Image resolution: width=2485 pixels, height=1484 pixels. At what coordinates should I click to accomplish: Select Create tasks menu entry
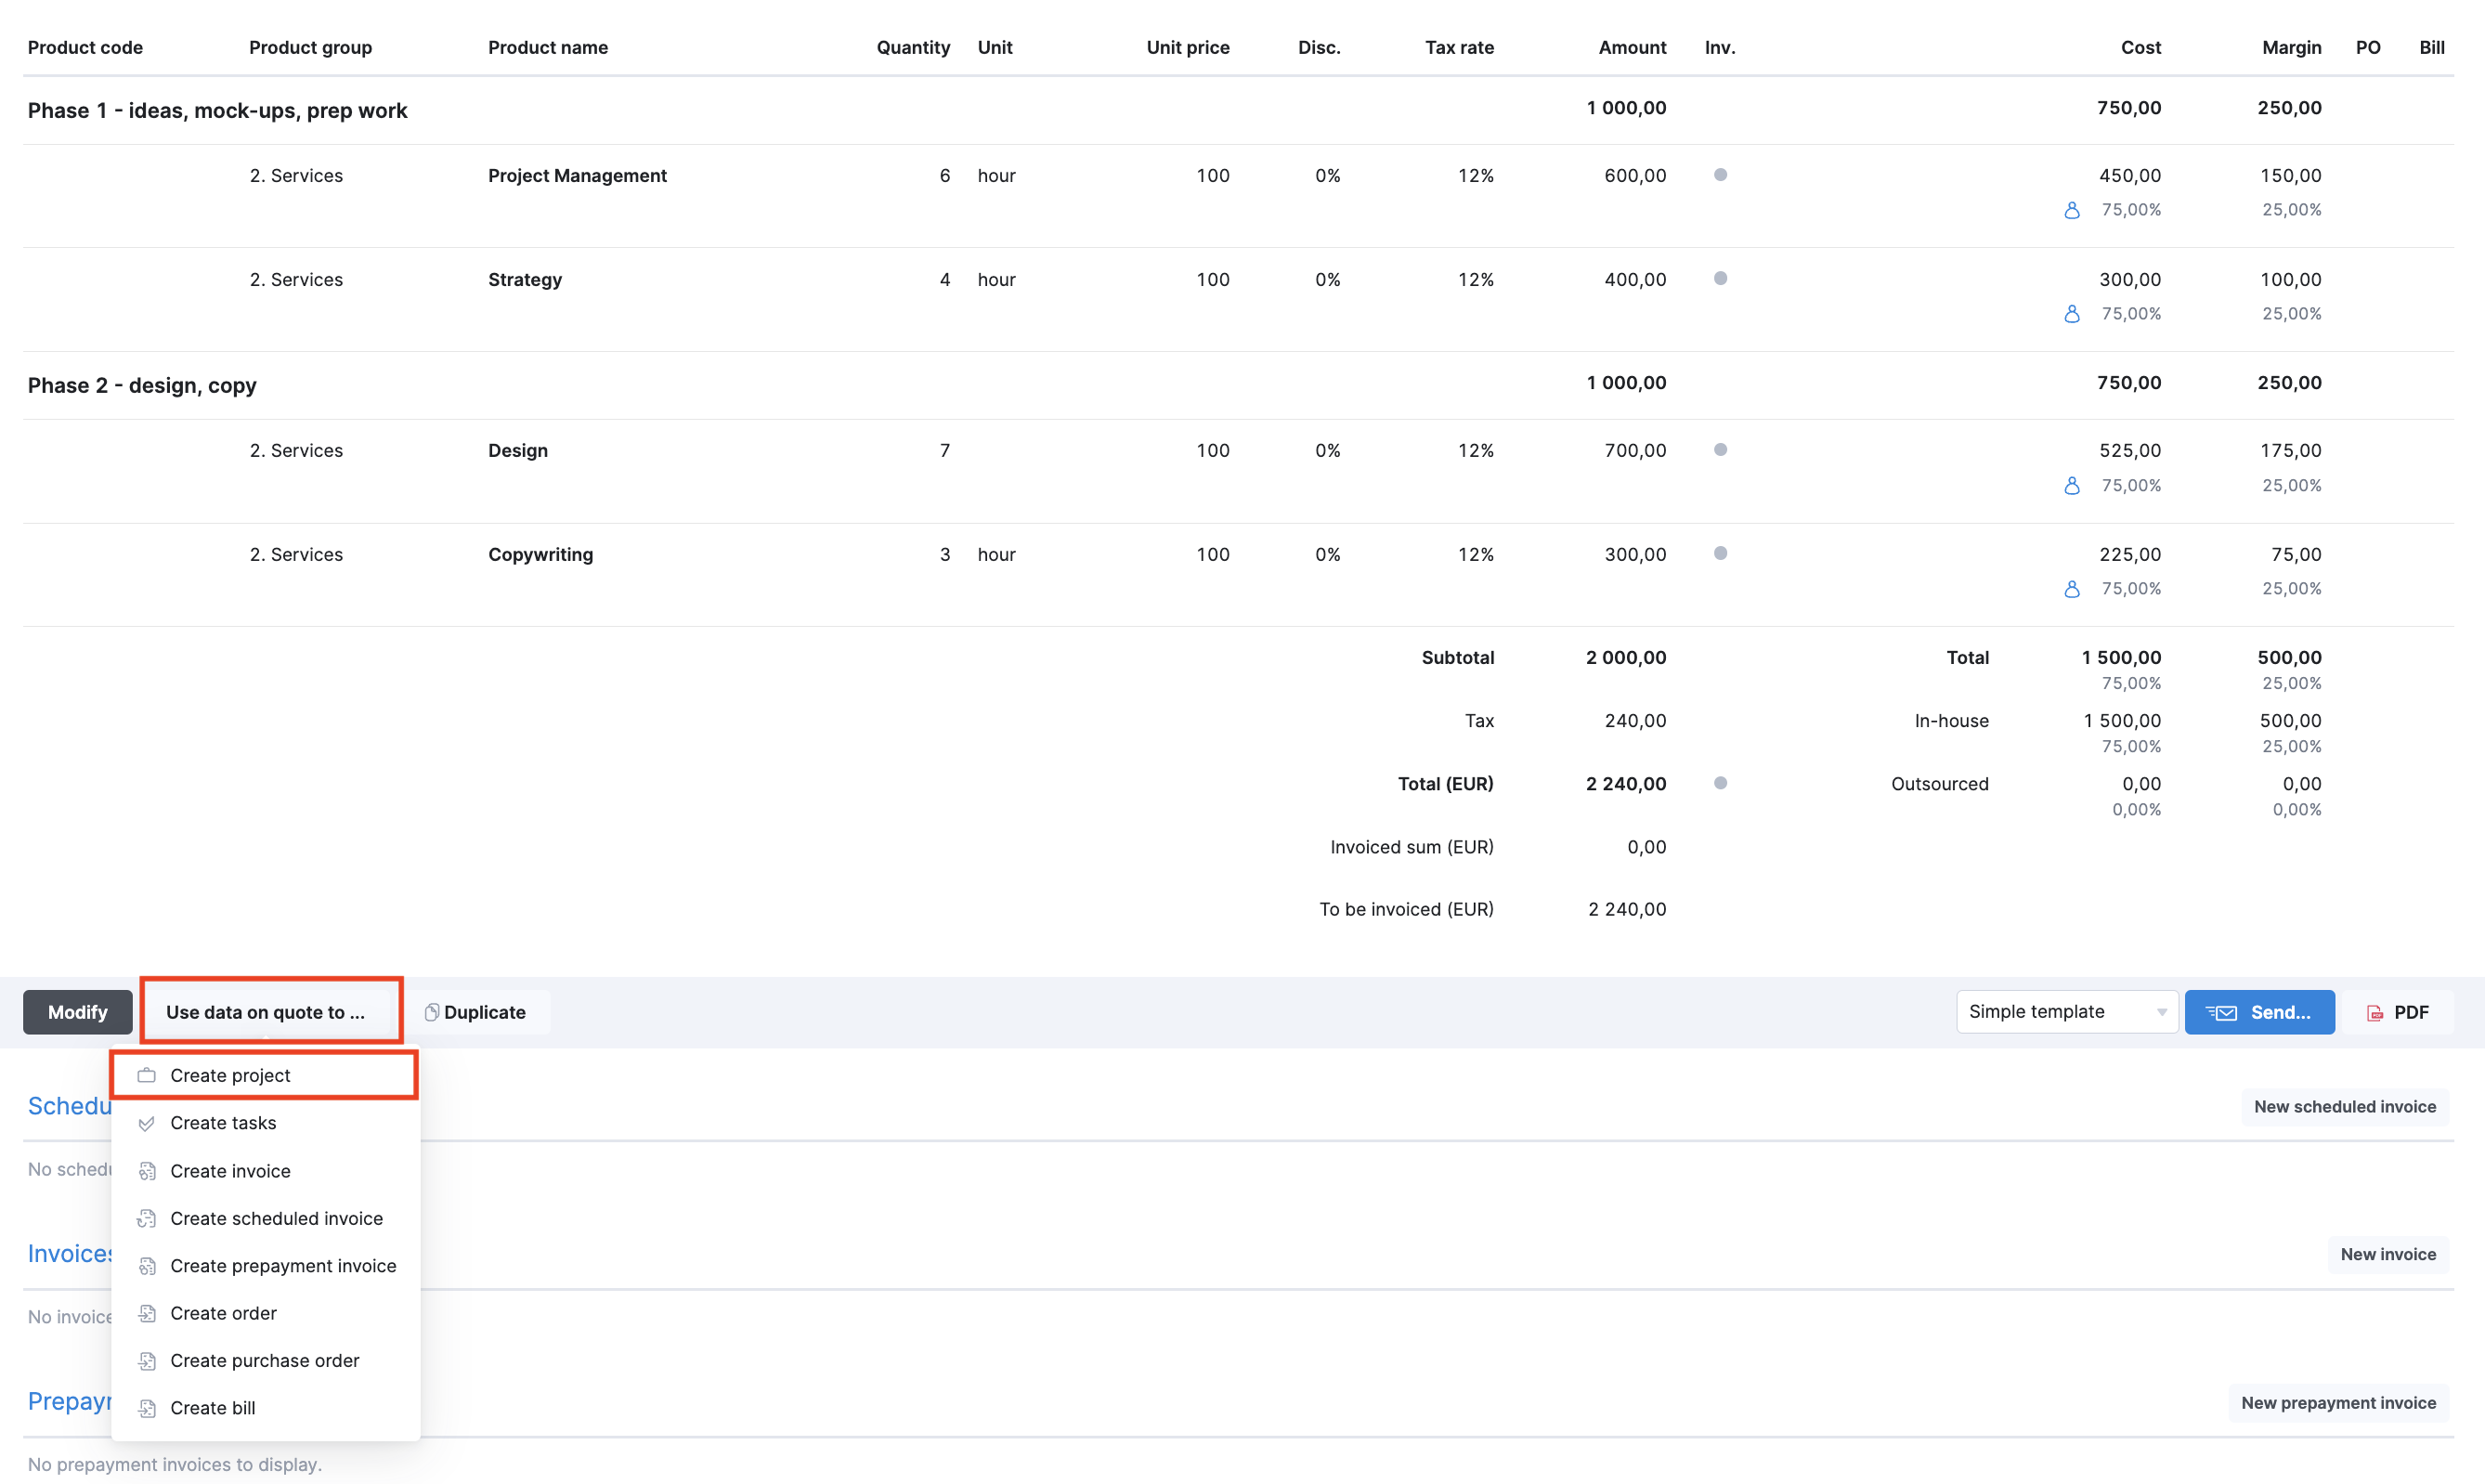coord(265,1123)
